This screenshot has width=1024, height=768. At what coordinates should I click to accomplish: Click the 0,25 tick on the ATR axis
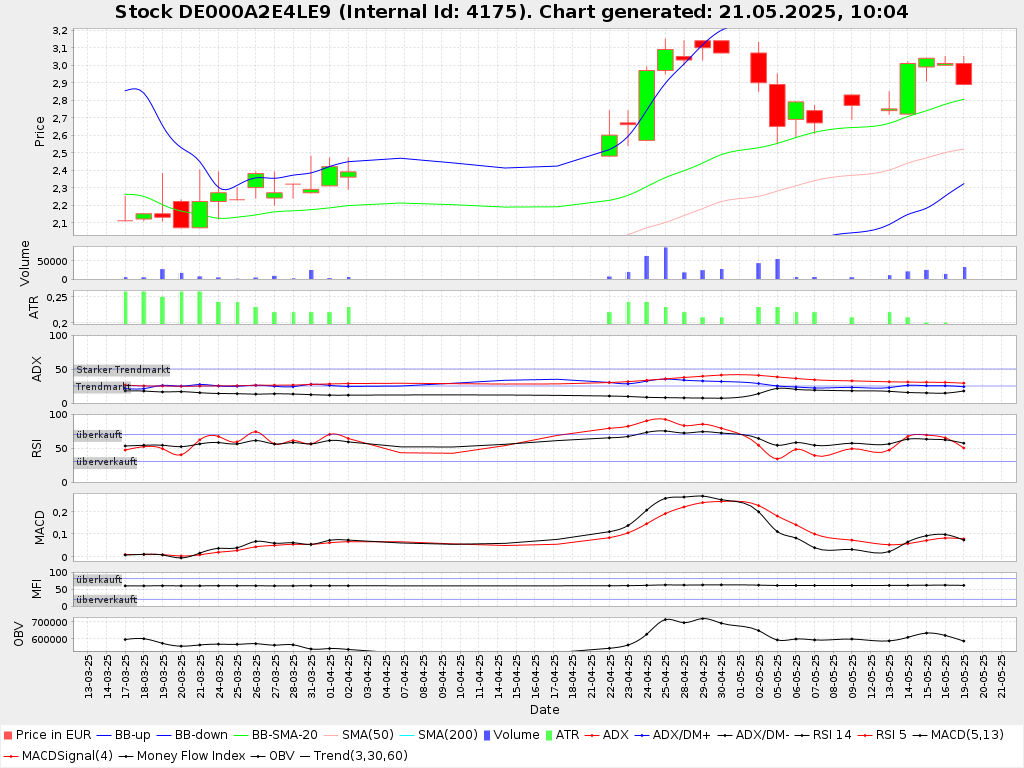pyautogui.click(x=57, y=297)
